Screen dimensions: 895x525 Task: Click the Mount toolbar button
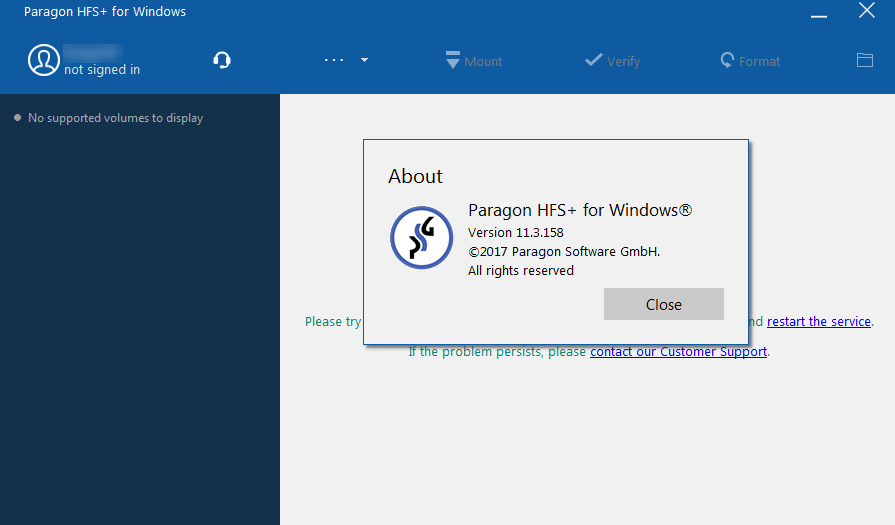474,60
